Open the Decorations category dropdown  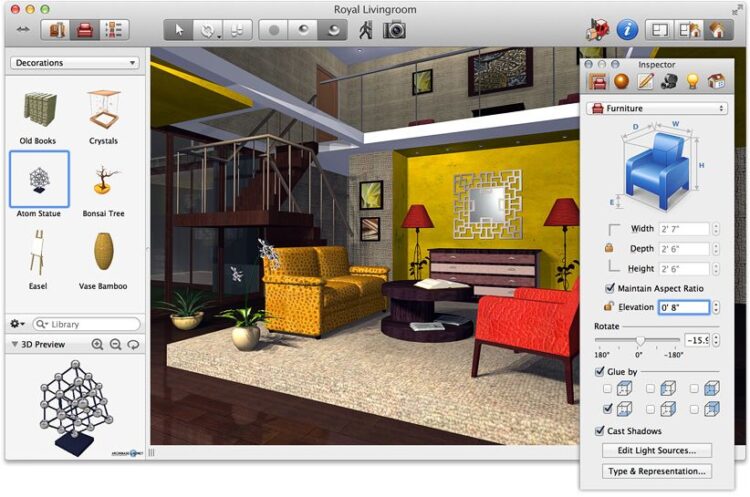(x=75, y=63)
